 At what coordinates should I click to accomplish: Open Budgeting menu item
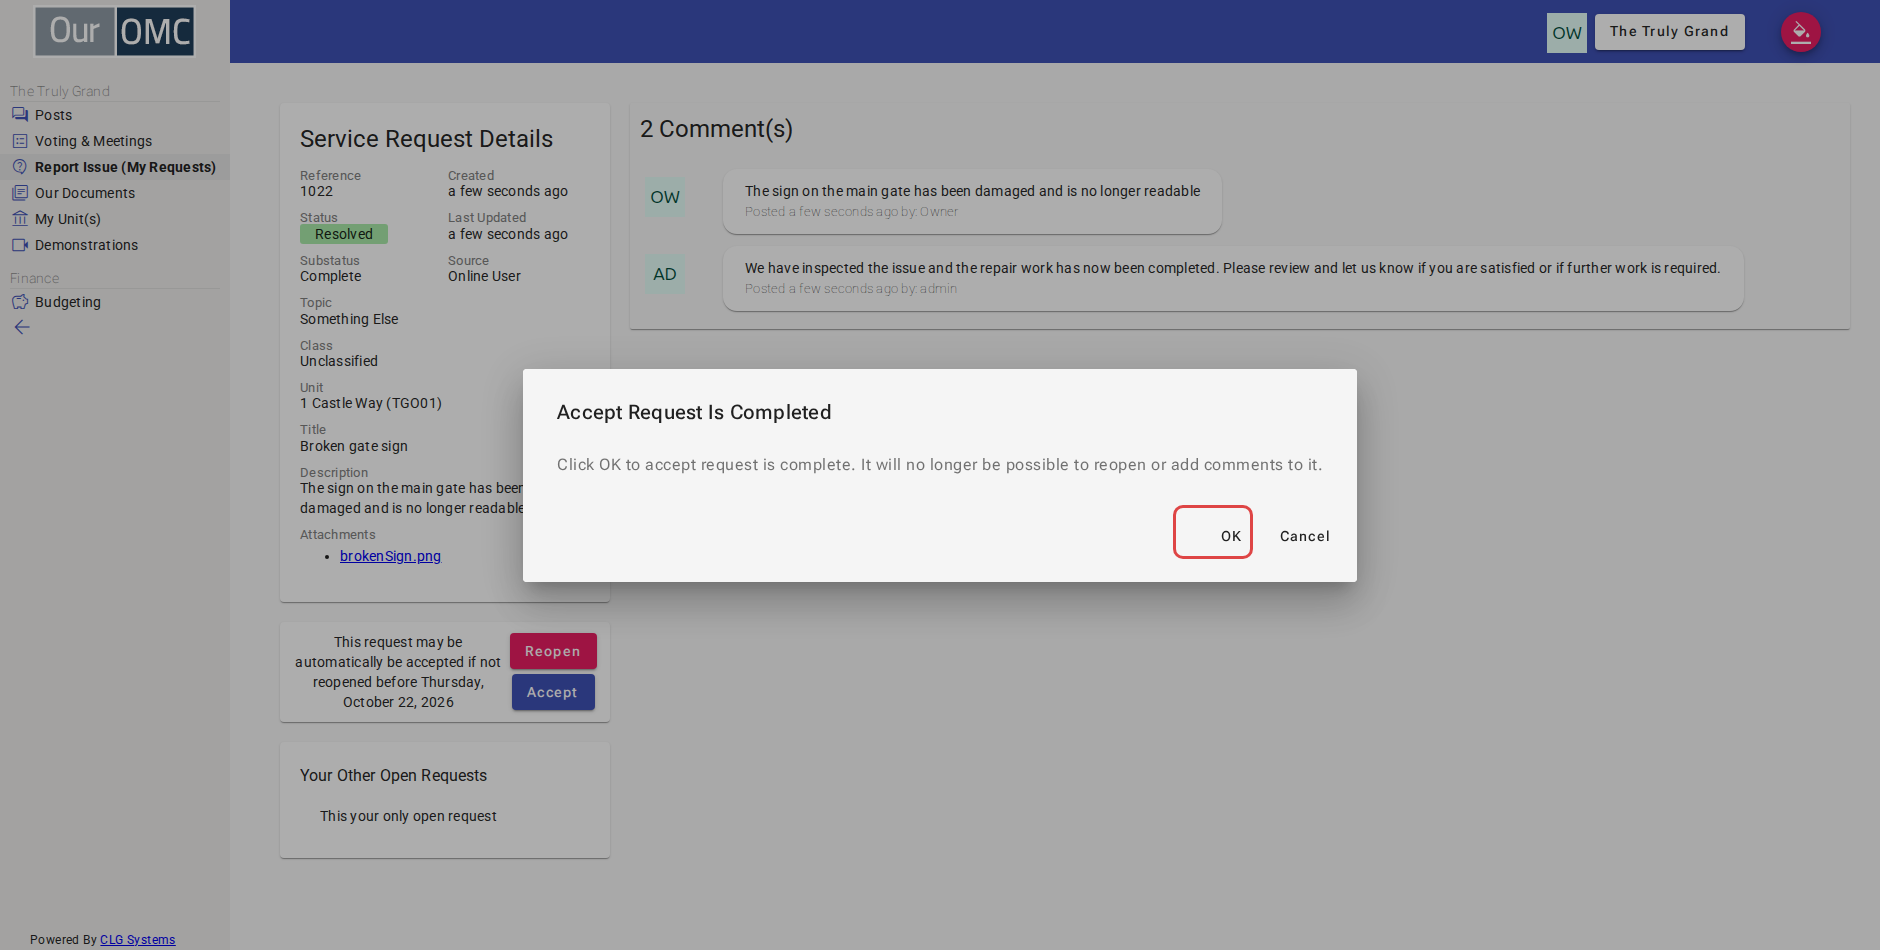(115, 302)
